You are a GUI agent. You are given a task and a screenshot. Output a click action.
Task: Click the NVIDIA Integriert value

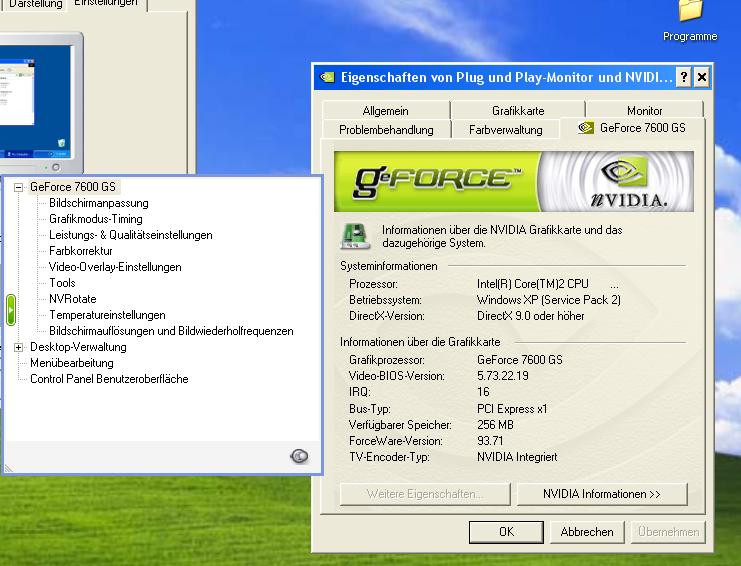pyautogui.click(x=517, y=457)
